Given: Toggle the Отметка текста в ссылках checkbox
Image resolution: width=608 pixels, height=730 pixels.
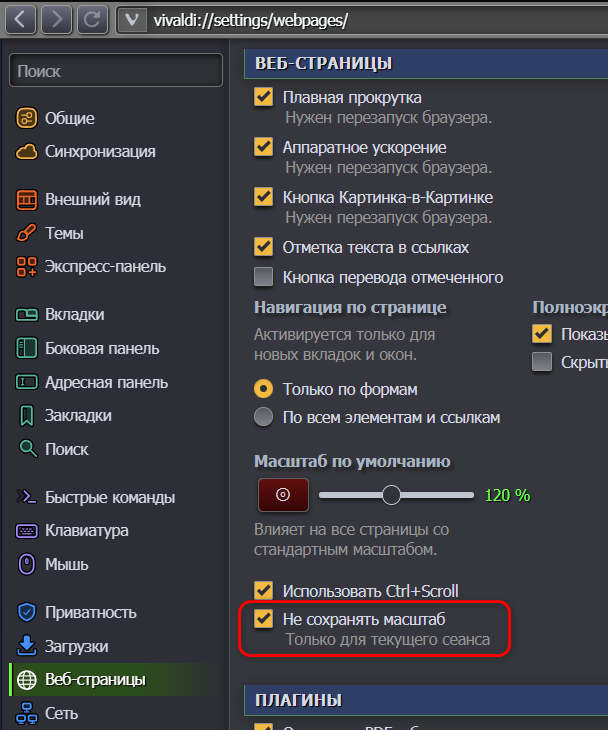Looking at the screenshot, I should point(263,247).
